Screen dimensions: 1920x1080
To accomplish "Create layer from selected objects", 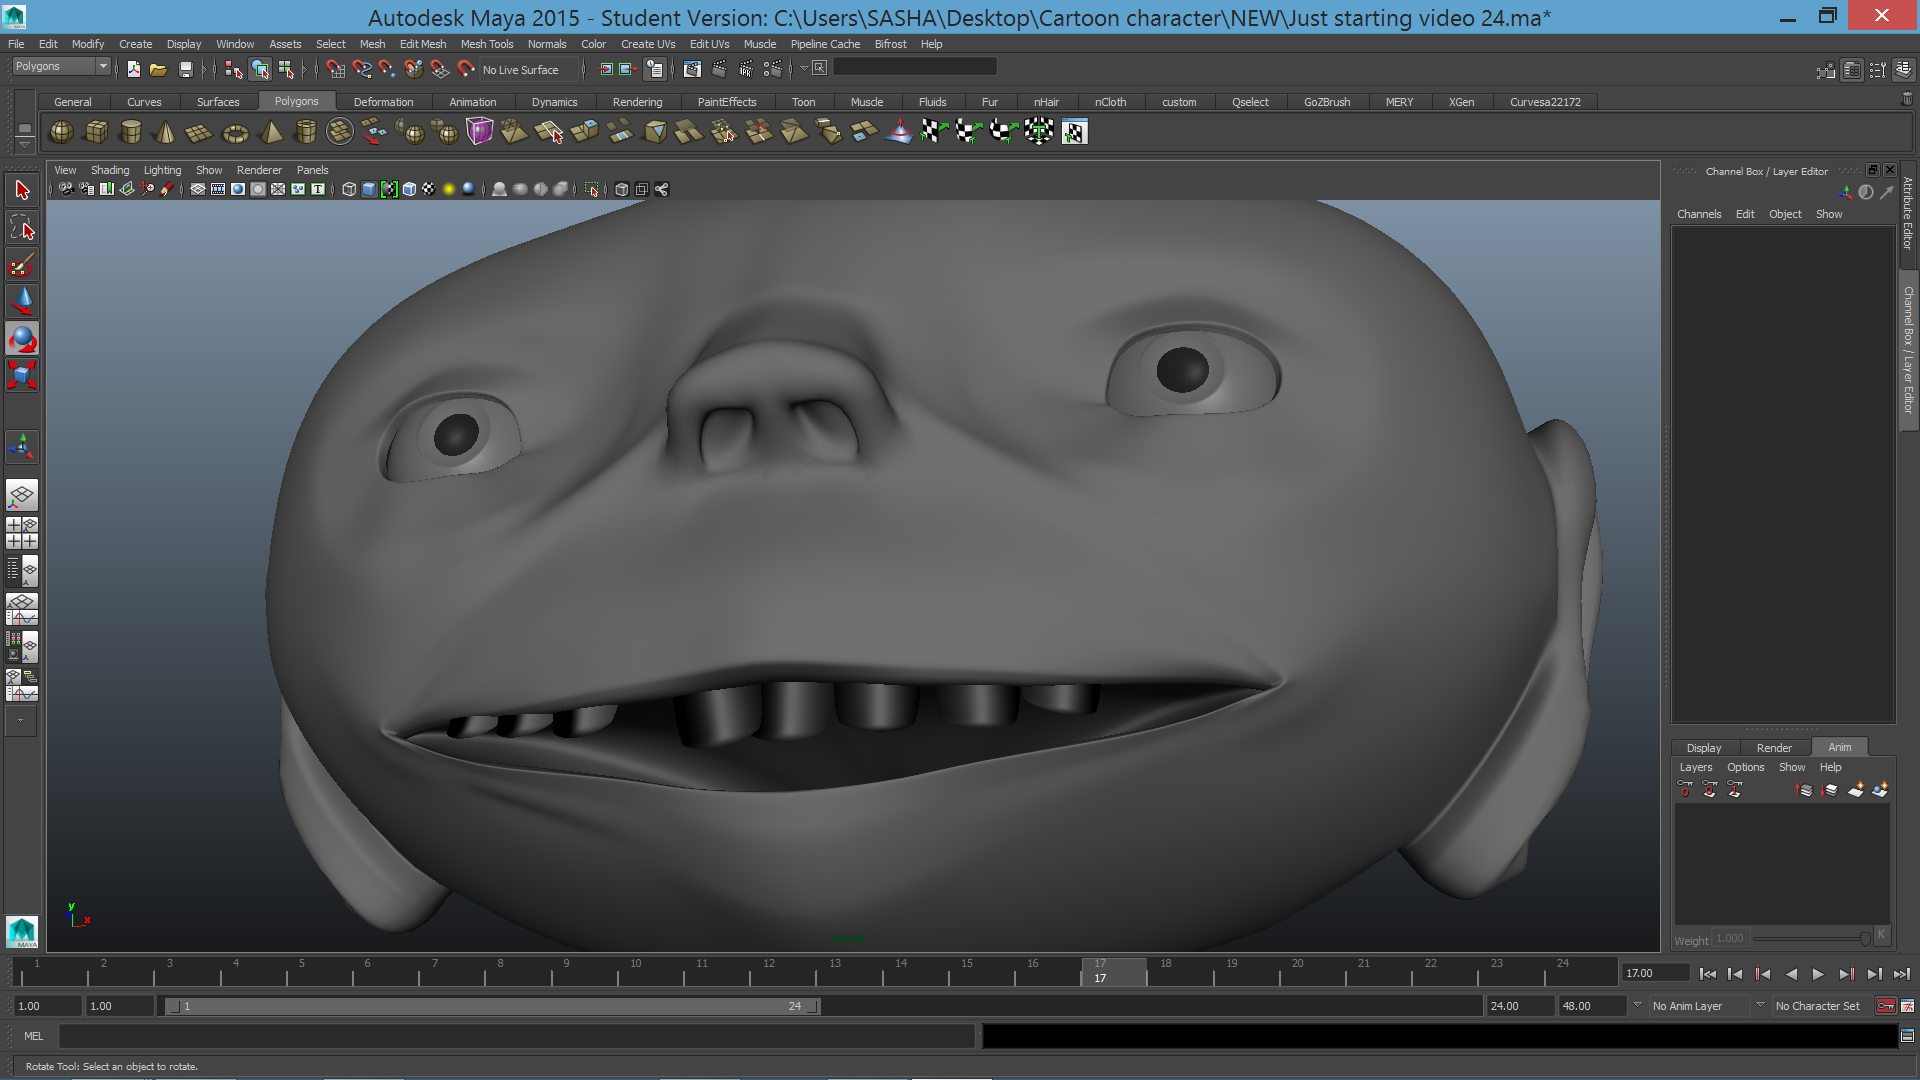I will [x=1880, y=790].
